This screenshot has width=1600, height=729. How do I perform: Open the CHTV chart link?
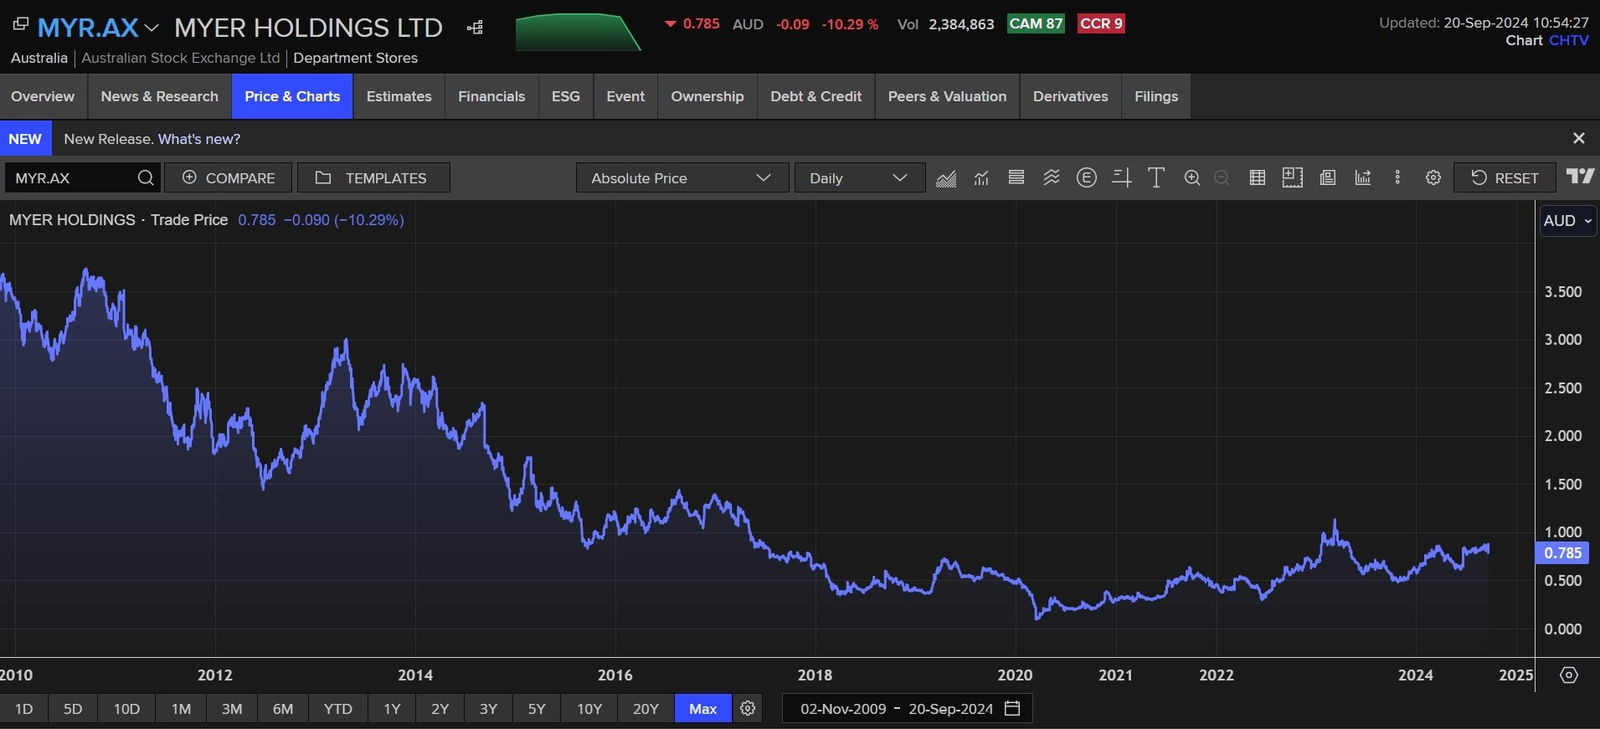point(1569,40)
